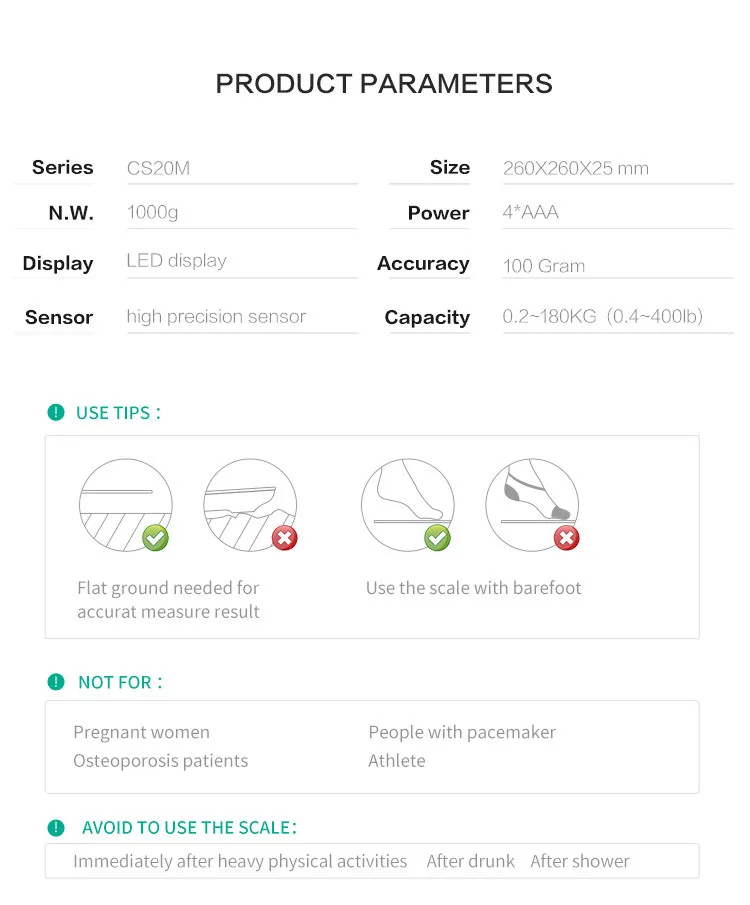Click the 0.2~180KG capacity value
The height and width of the screenshot is (905, 750).
pyautogui.click(x=602, y=317)
